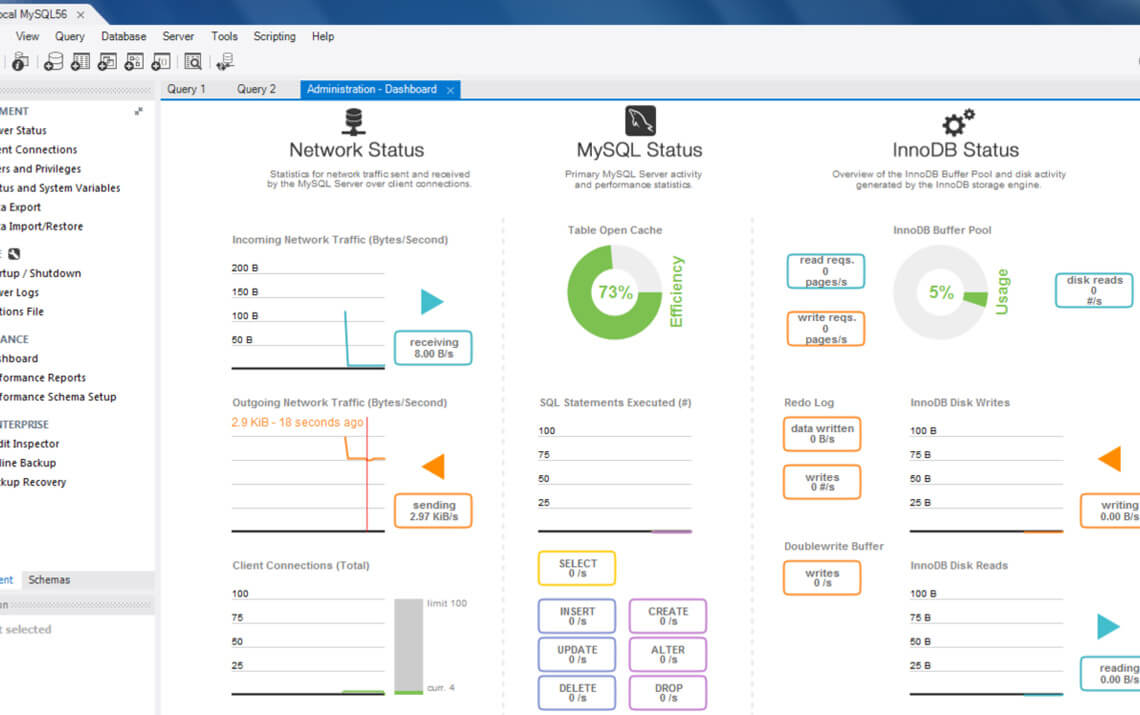Click the search table data toolbar icon
The width and height of the screenshot is (1140, 715).
click(193, 62)
